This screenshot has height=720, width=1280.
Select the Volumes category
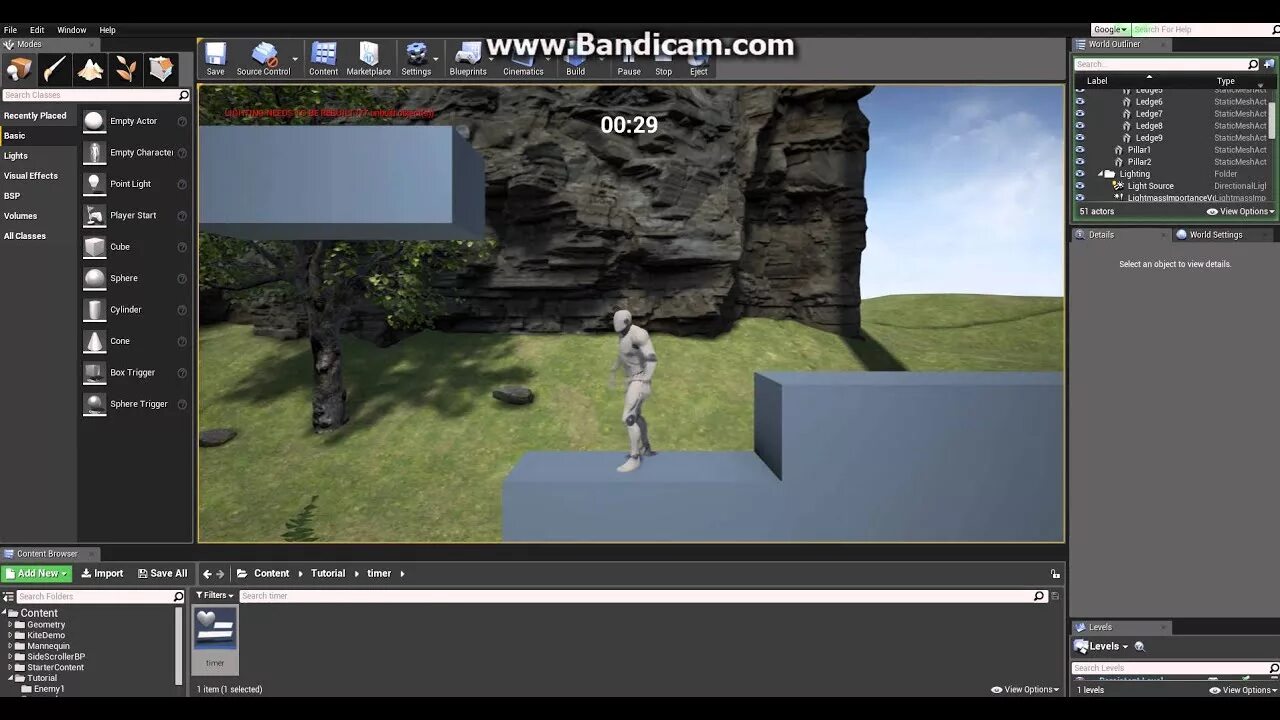pos(20,216)
